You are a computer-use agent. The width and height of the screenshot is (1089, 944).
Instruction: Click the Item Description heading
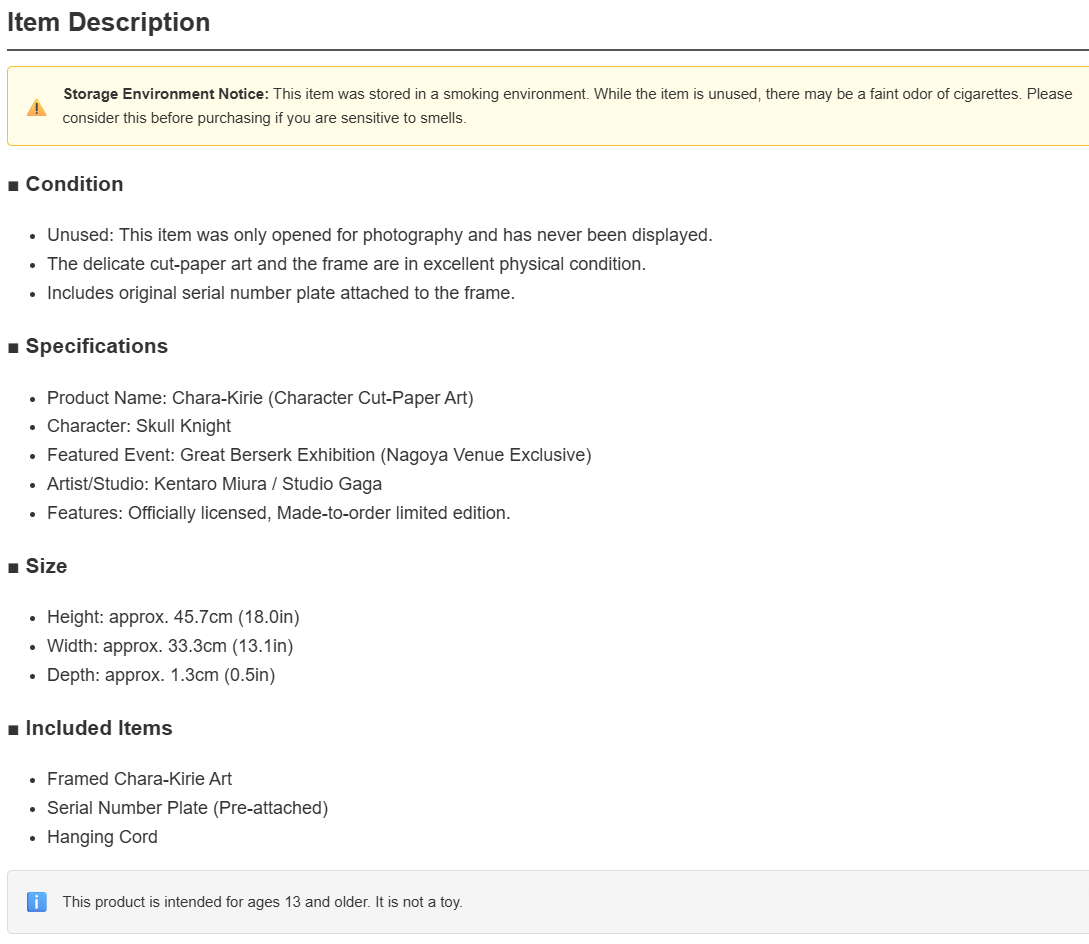pos(108,22)
